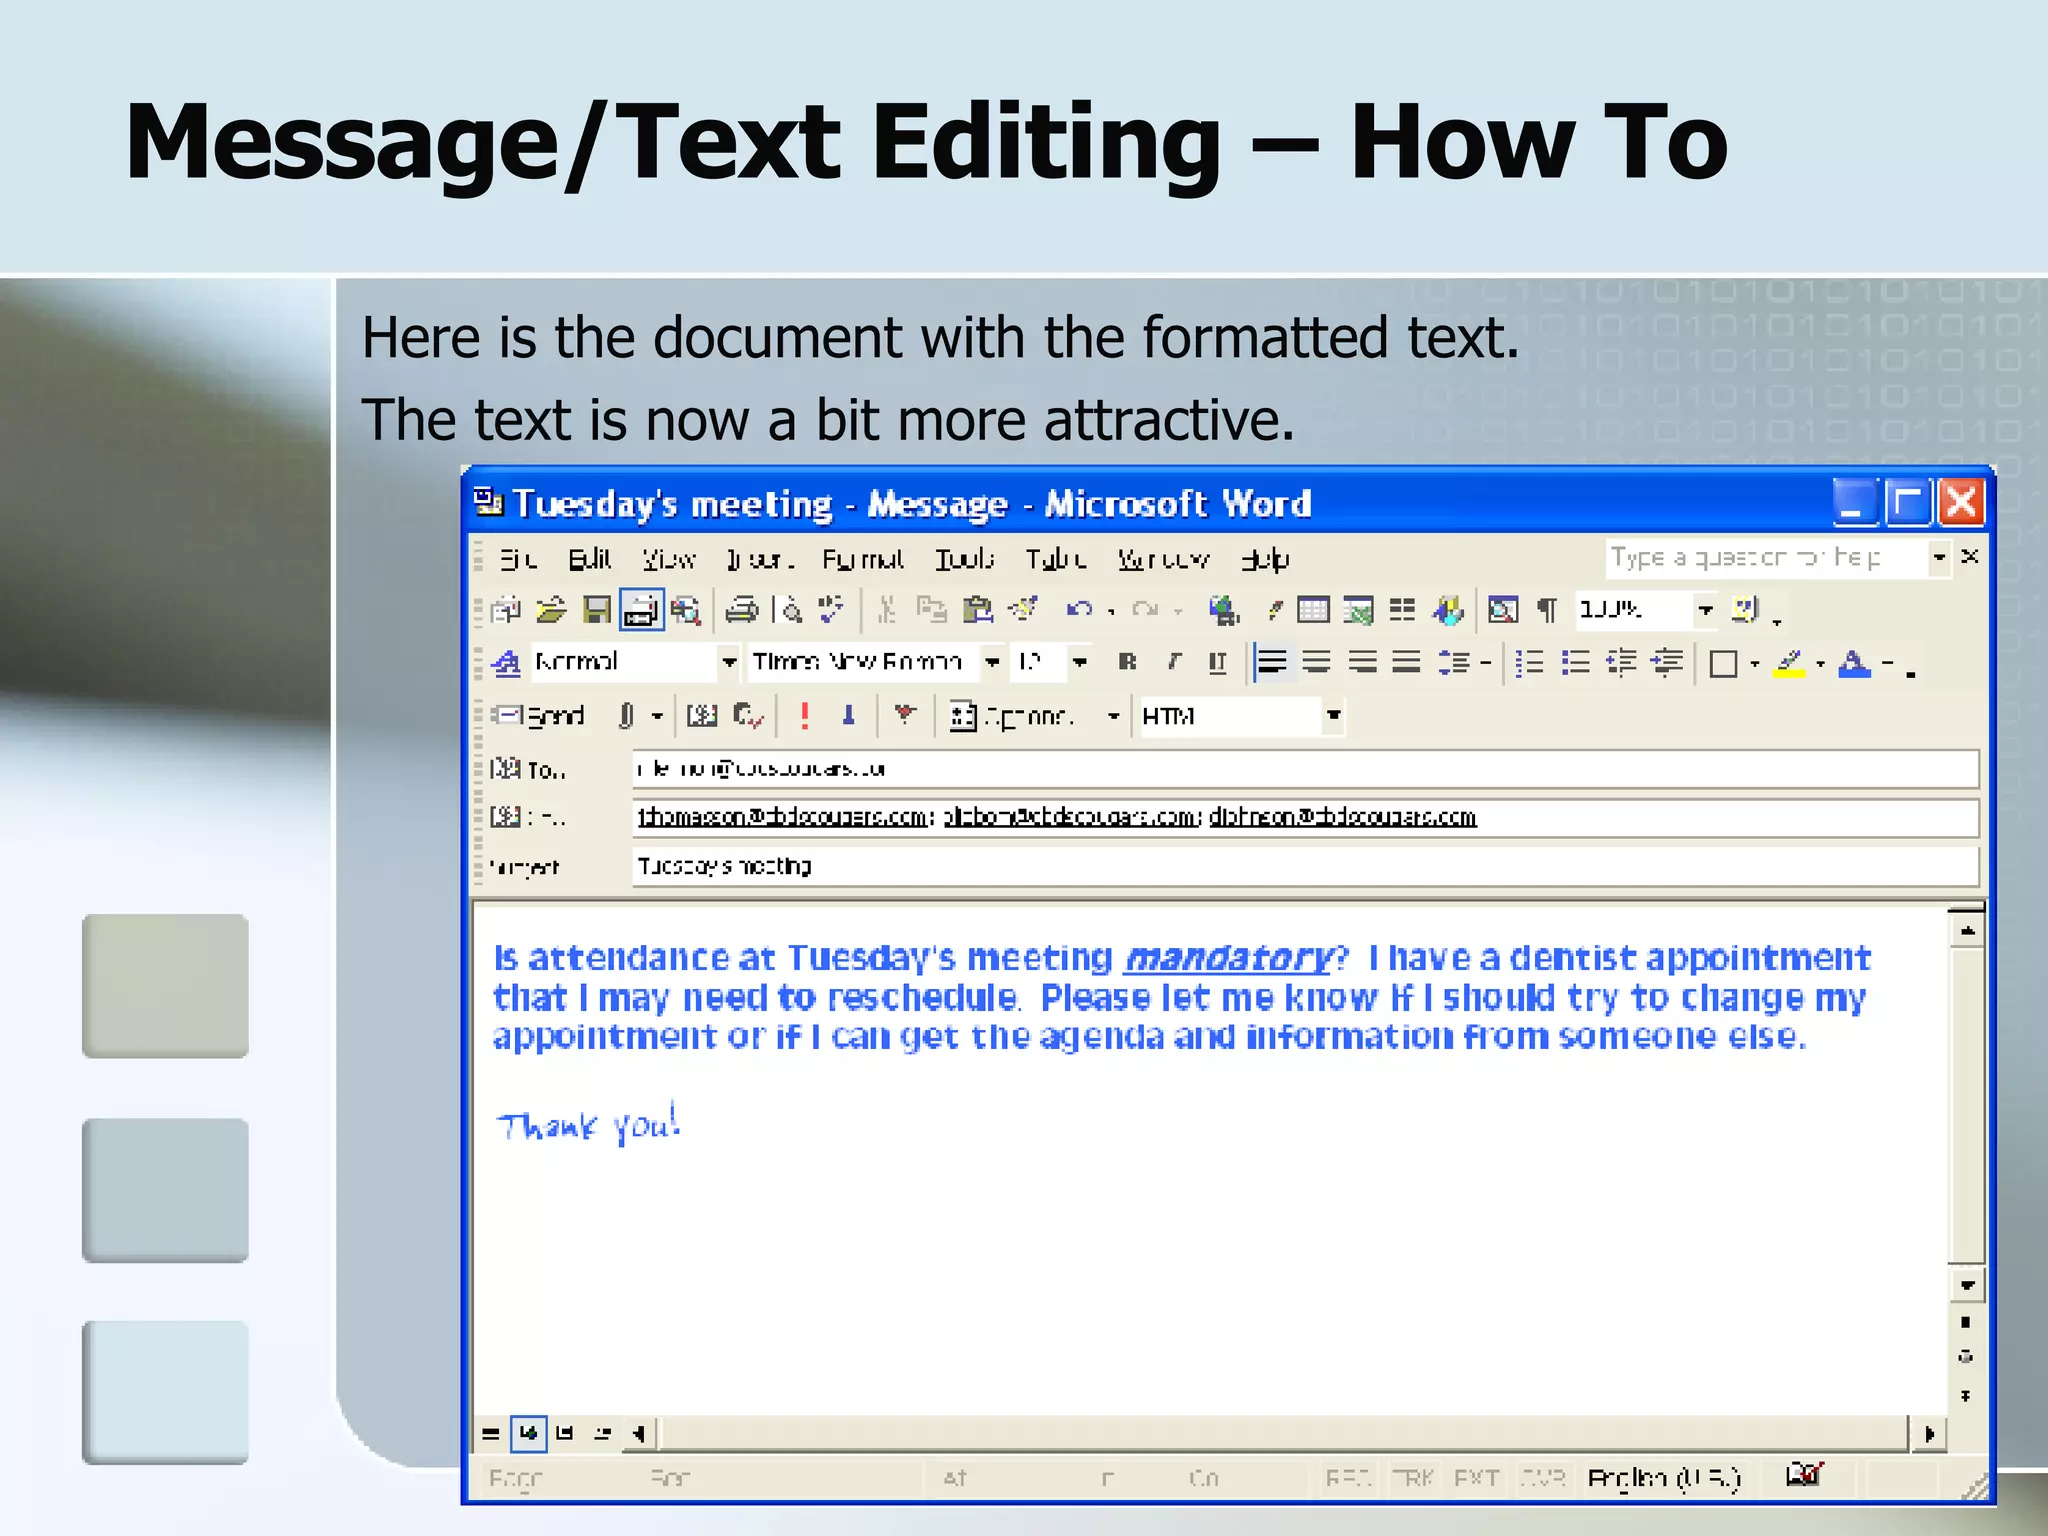Click the Message Flag icon
The width and height of the screenshot is (2048, 1536).
coord(905,715)
